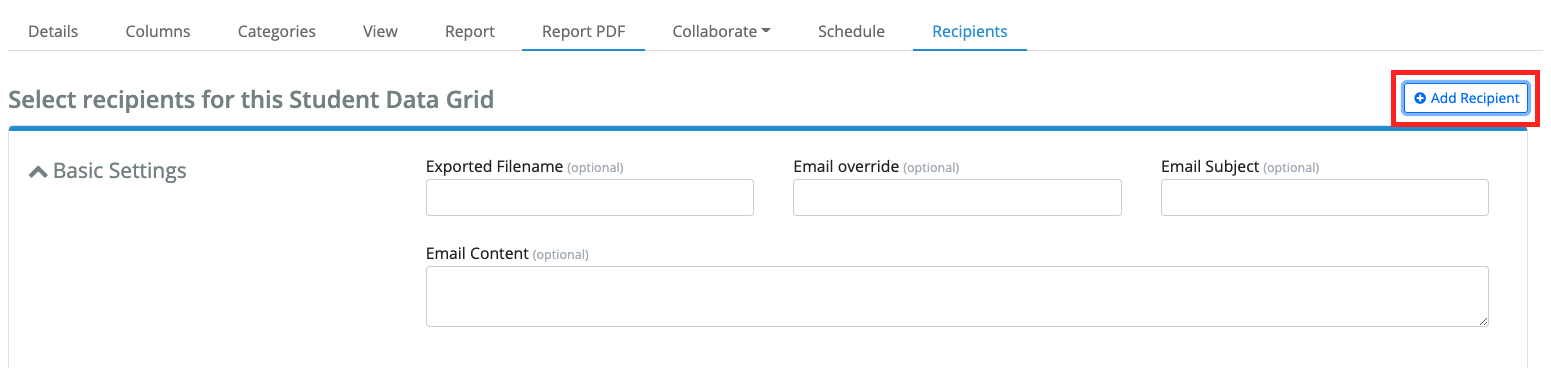Switch to the Report PDF tab
Viewport: 1551px width, 368px height.
pos(584,31)
